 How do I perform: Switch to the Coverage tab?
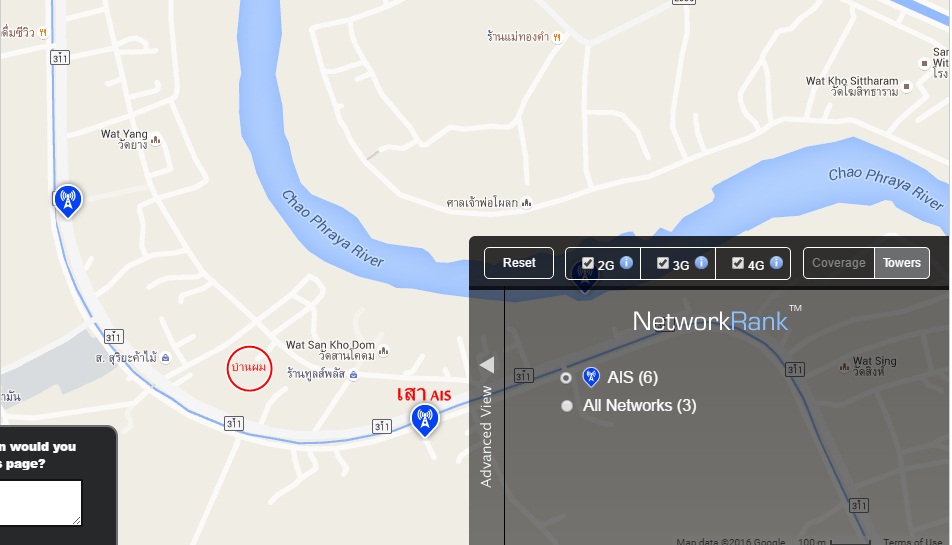[x=839, y=263]
